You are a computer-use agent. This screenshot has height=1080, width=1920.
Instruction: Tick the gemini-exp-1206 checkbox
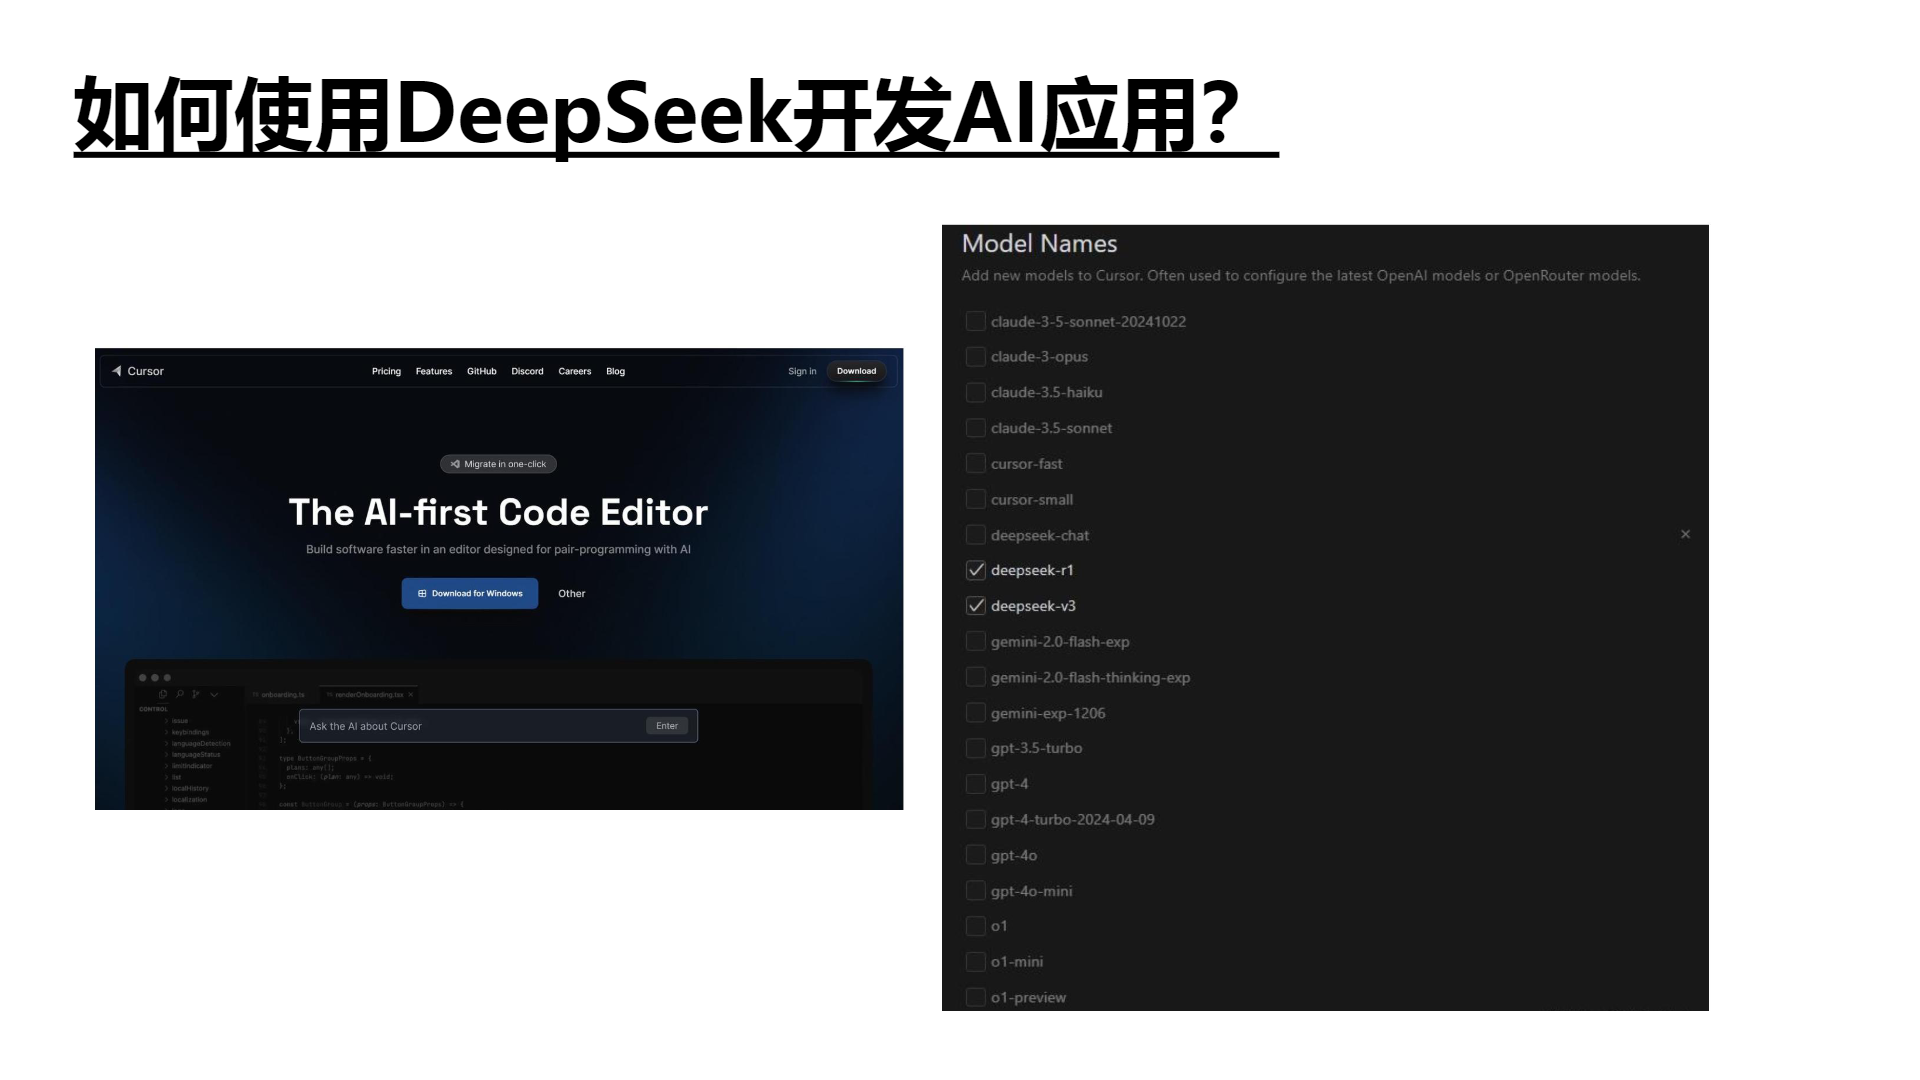[x=975, y=713]
